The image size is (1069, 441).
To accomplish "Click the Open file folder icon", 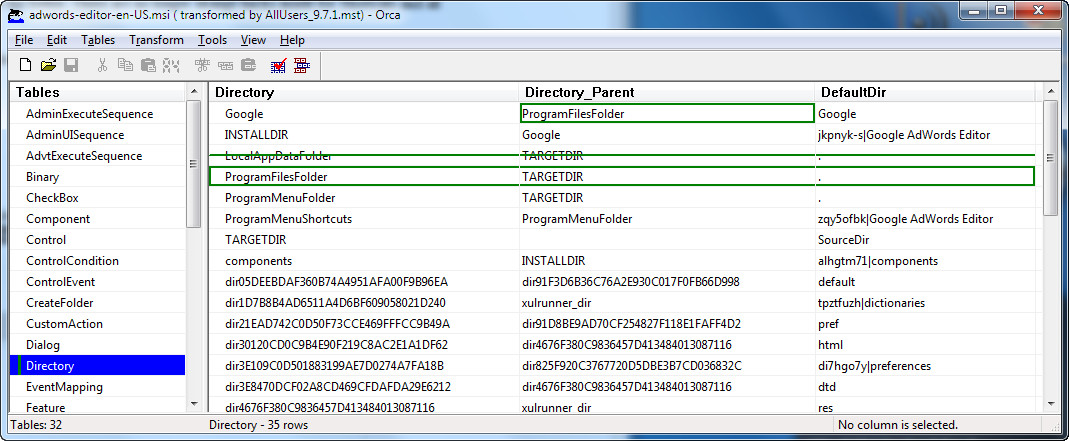I will point(48,65).
